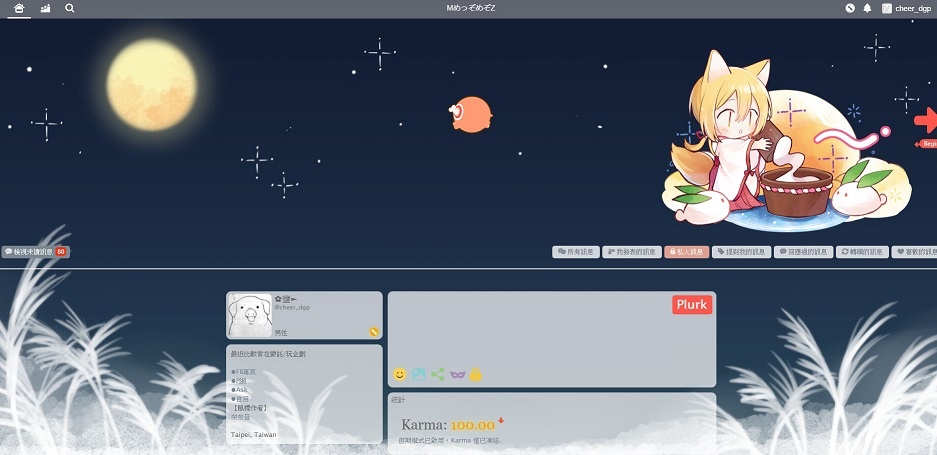Viewport: 937px width, 455px height.
Task: Click the red Karma down arrow
Action: pos(501,420)
